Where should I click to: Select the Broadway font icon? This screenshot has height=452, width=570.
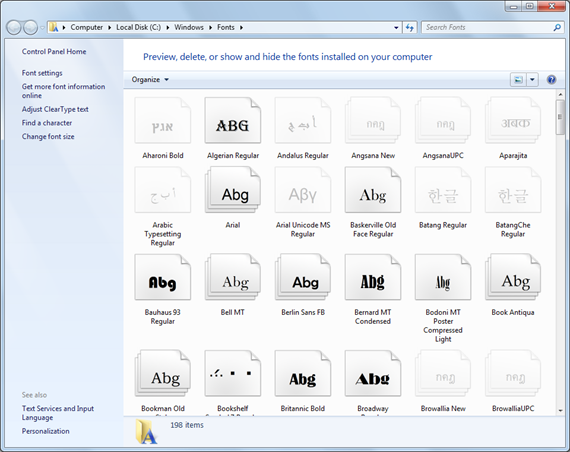373,373
